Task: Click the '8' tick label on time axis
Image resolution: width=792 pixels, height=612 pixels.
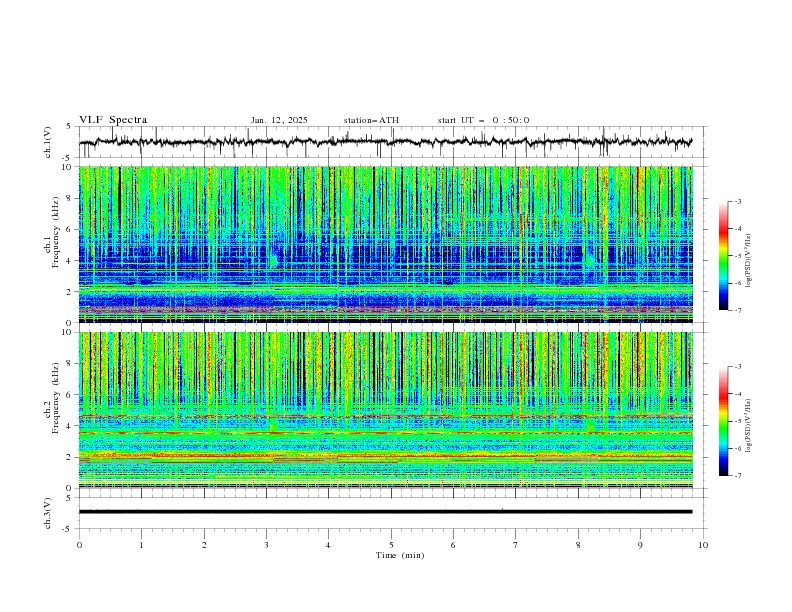Action: tap(578, 545)
